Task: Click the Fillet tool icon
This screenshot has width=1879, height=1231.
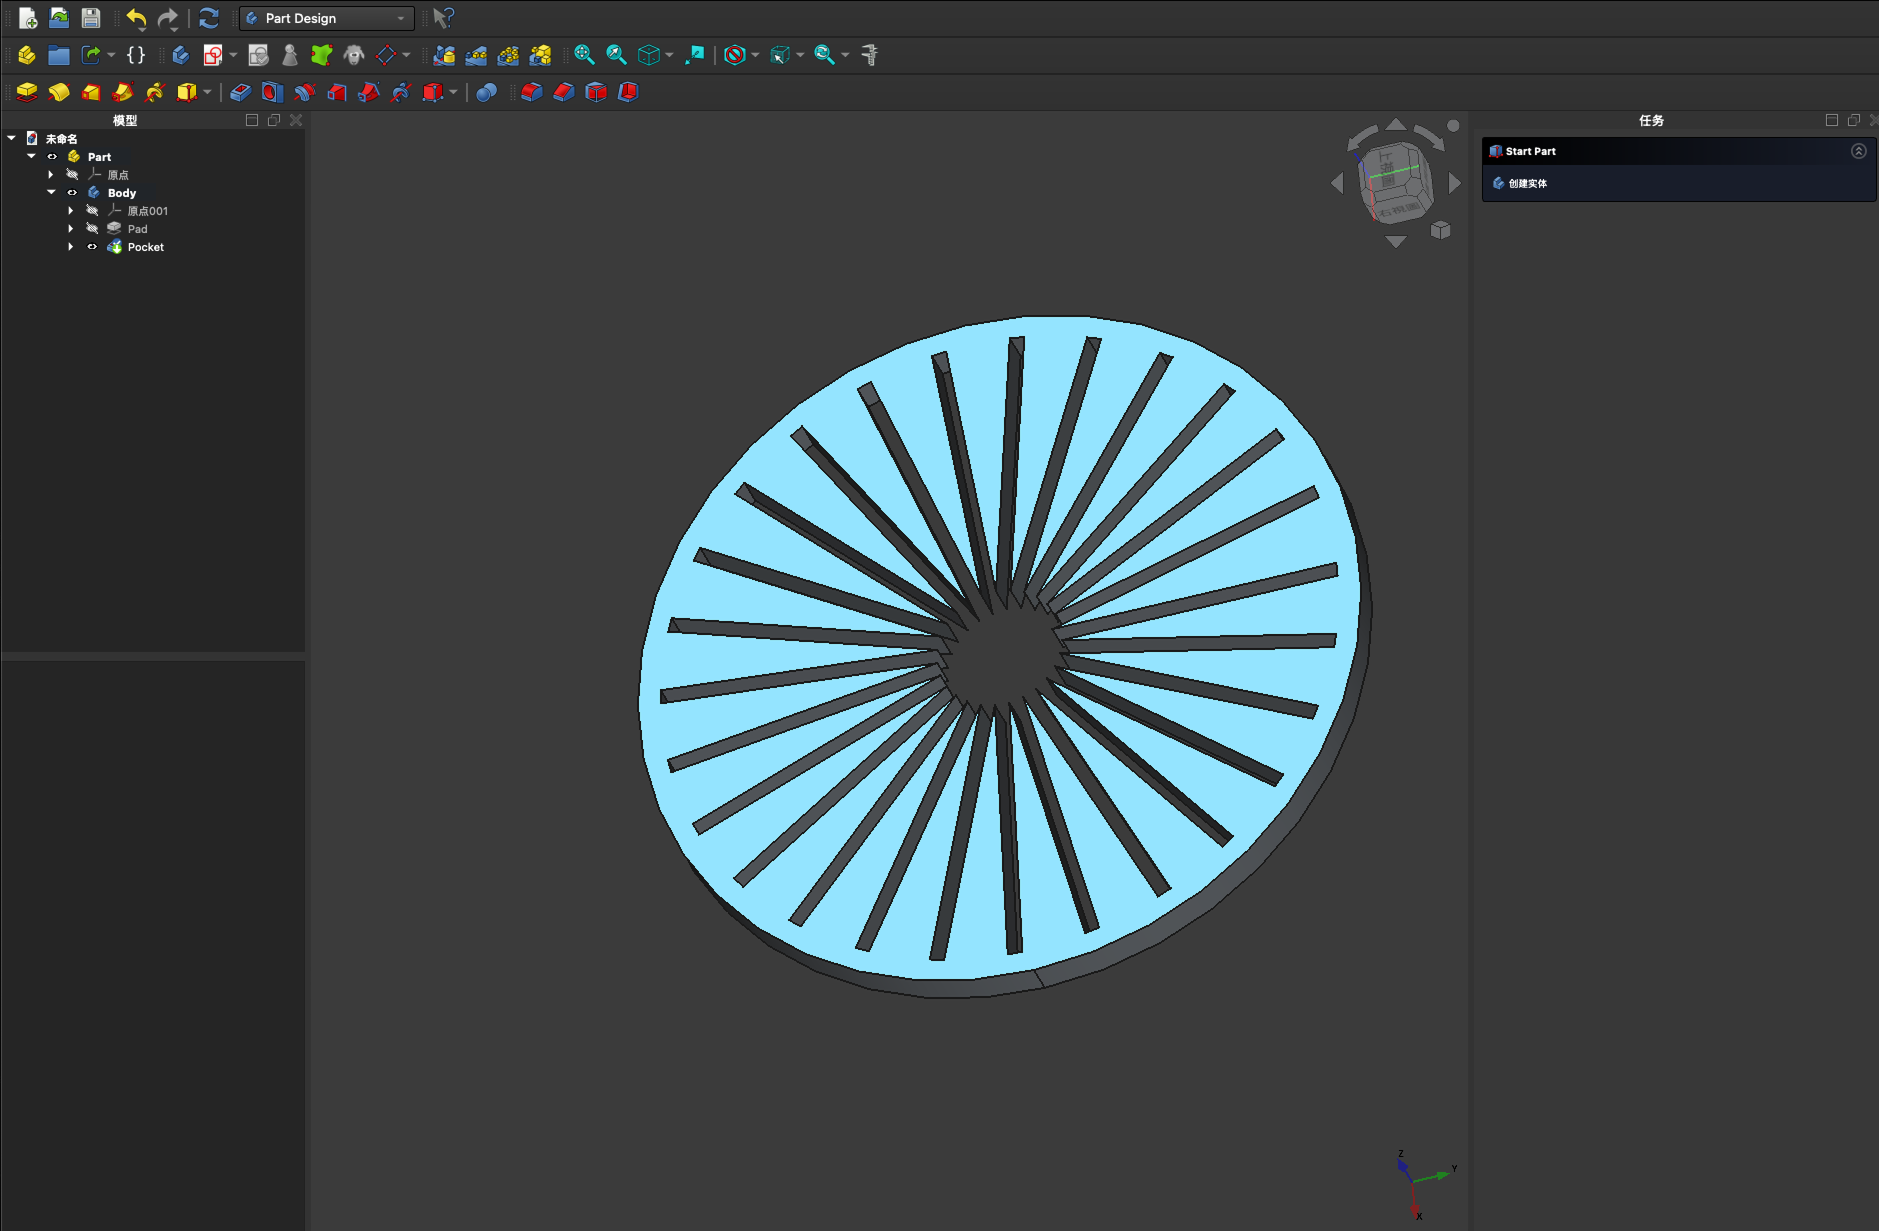Action: (531, 92)
